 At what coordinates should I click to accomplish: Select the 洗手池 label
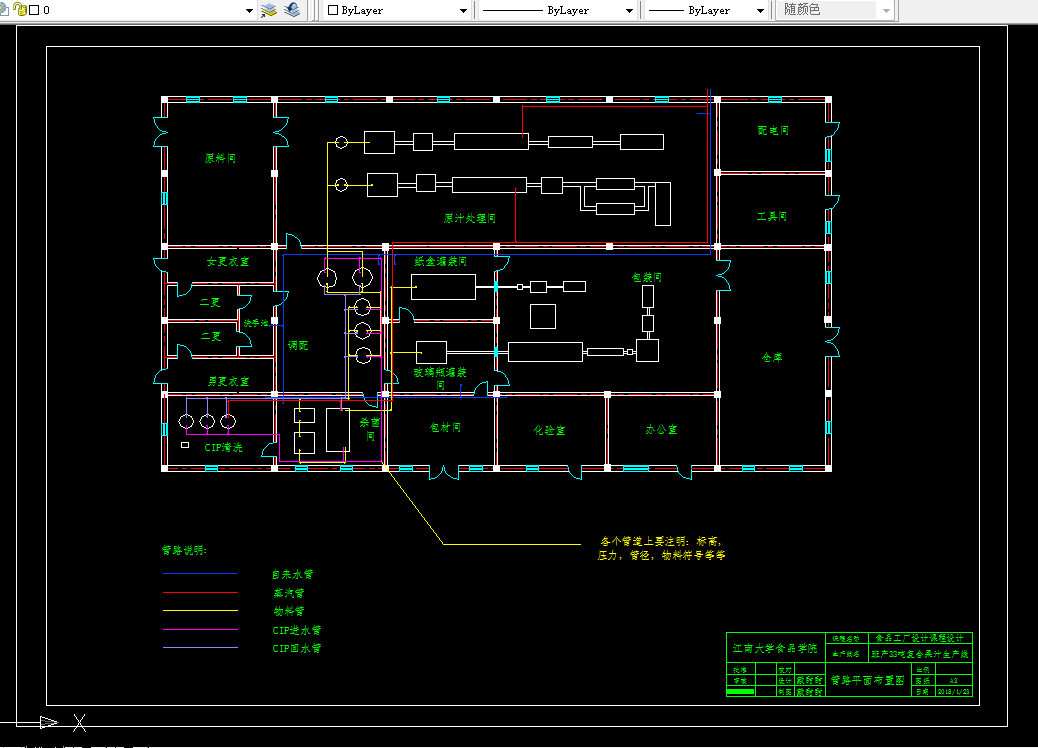coord(256,323)
